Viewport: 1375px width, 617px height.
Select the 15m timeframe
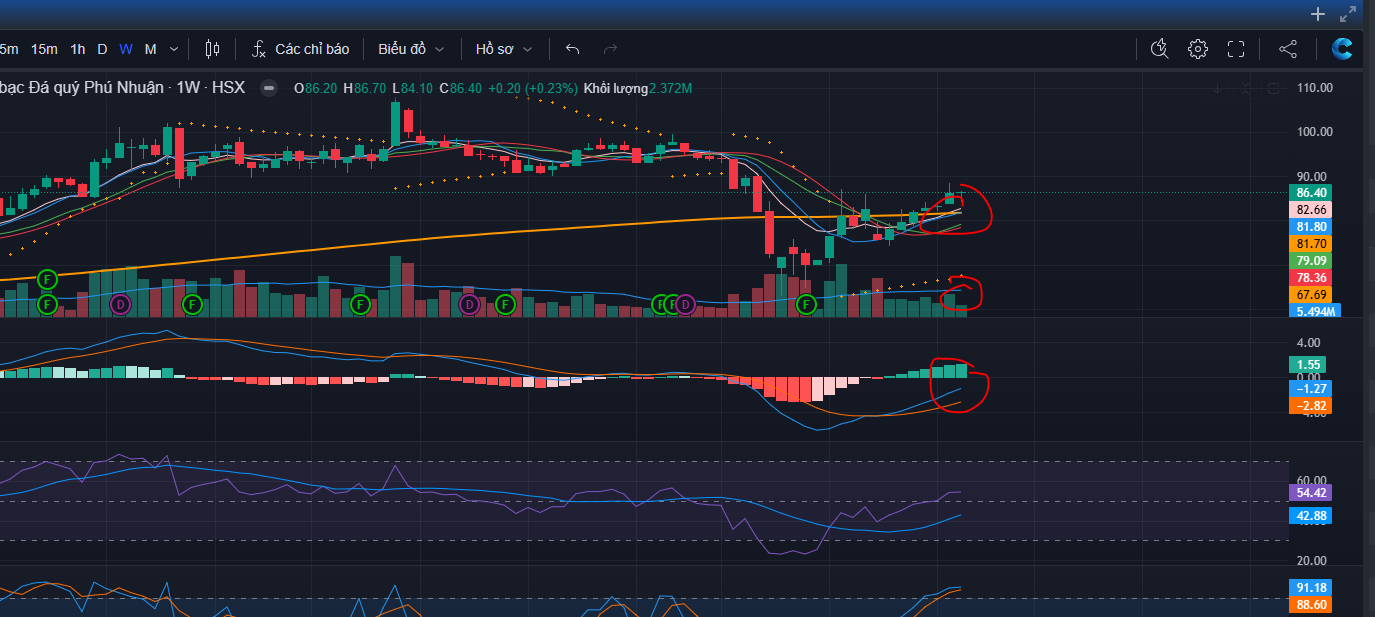click(44, 49)
